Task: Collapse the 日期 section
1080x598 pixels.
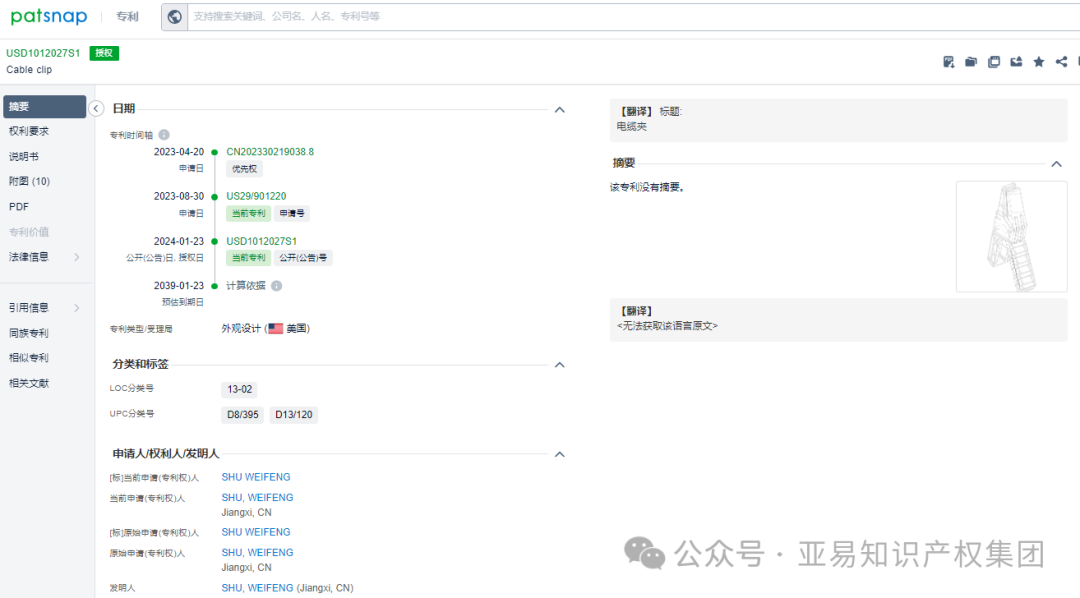Action: [x=560, y=110]
